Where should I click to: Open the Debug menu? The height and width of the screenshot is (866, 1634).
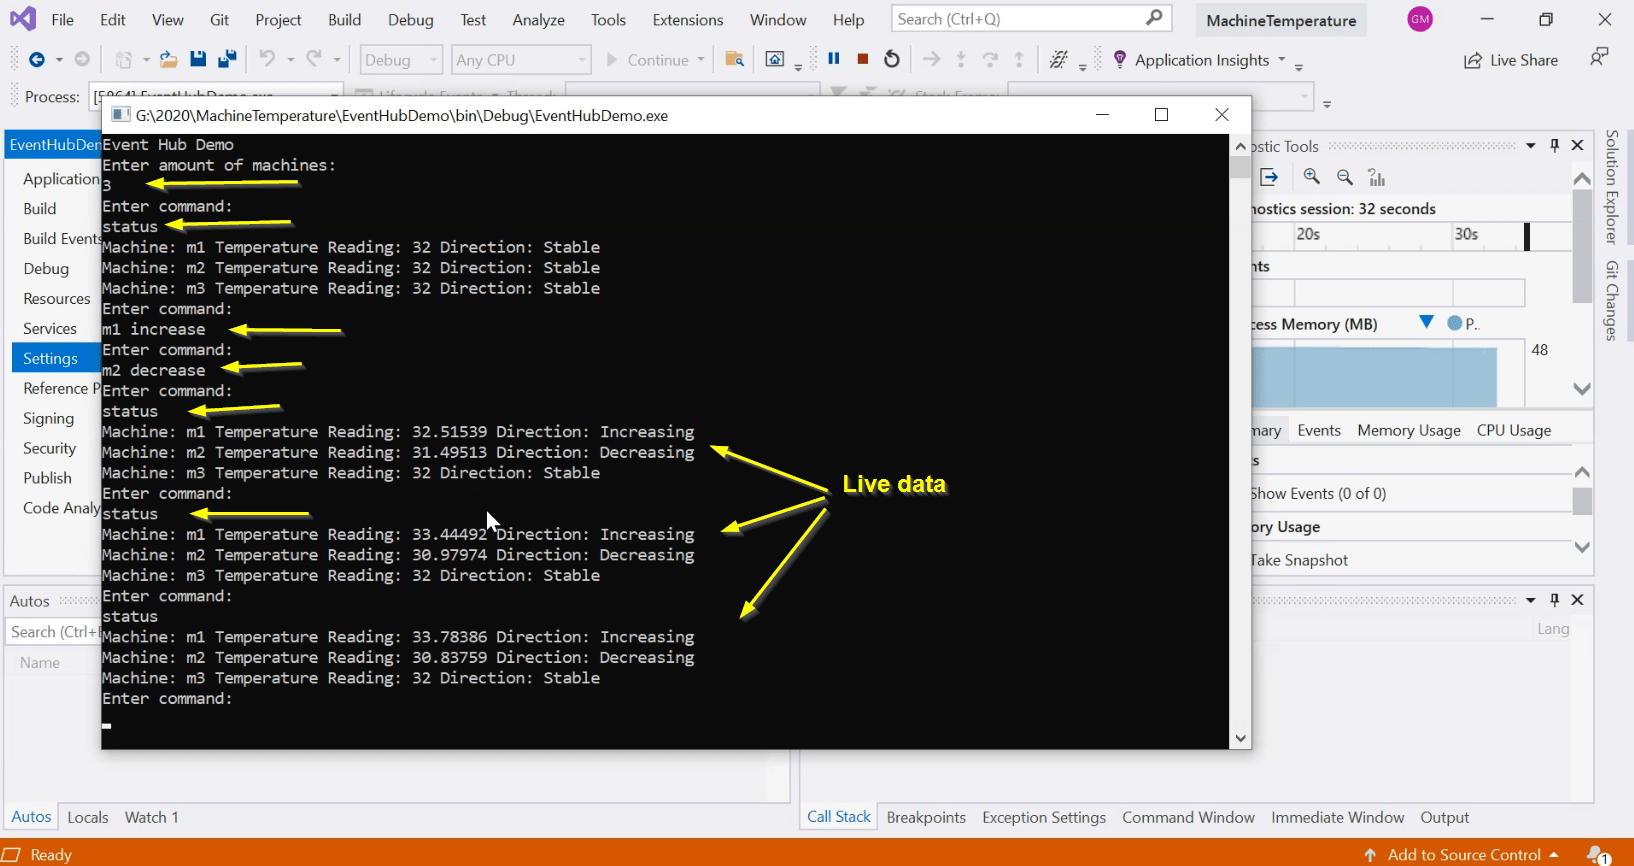(411, 20)
